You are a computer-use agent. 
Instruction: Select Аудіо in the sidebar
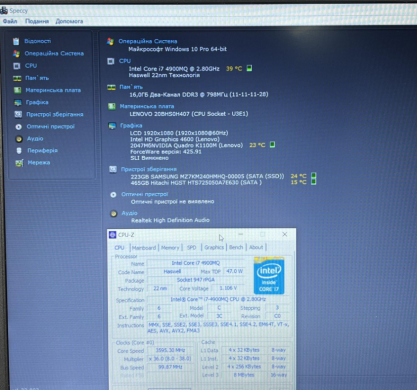35,138
